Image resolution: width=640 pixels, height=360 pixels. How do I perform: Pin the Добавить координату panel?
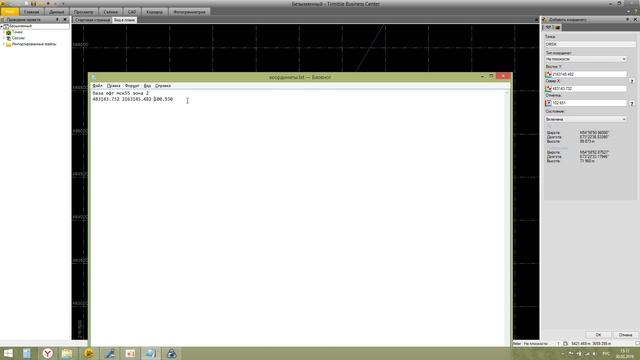[x=628, y=19]
